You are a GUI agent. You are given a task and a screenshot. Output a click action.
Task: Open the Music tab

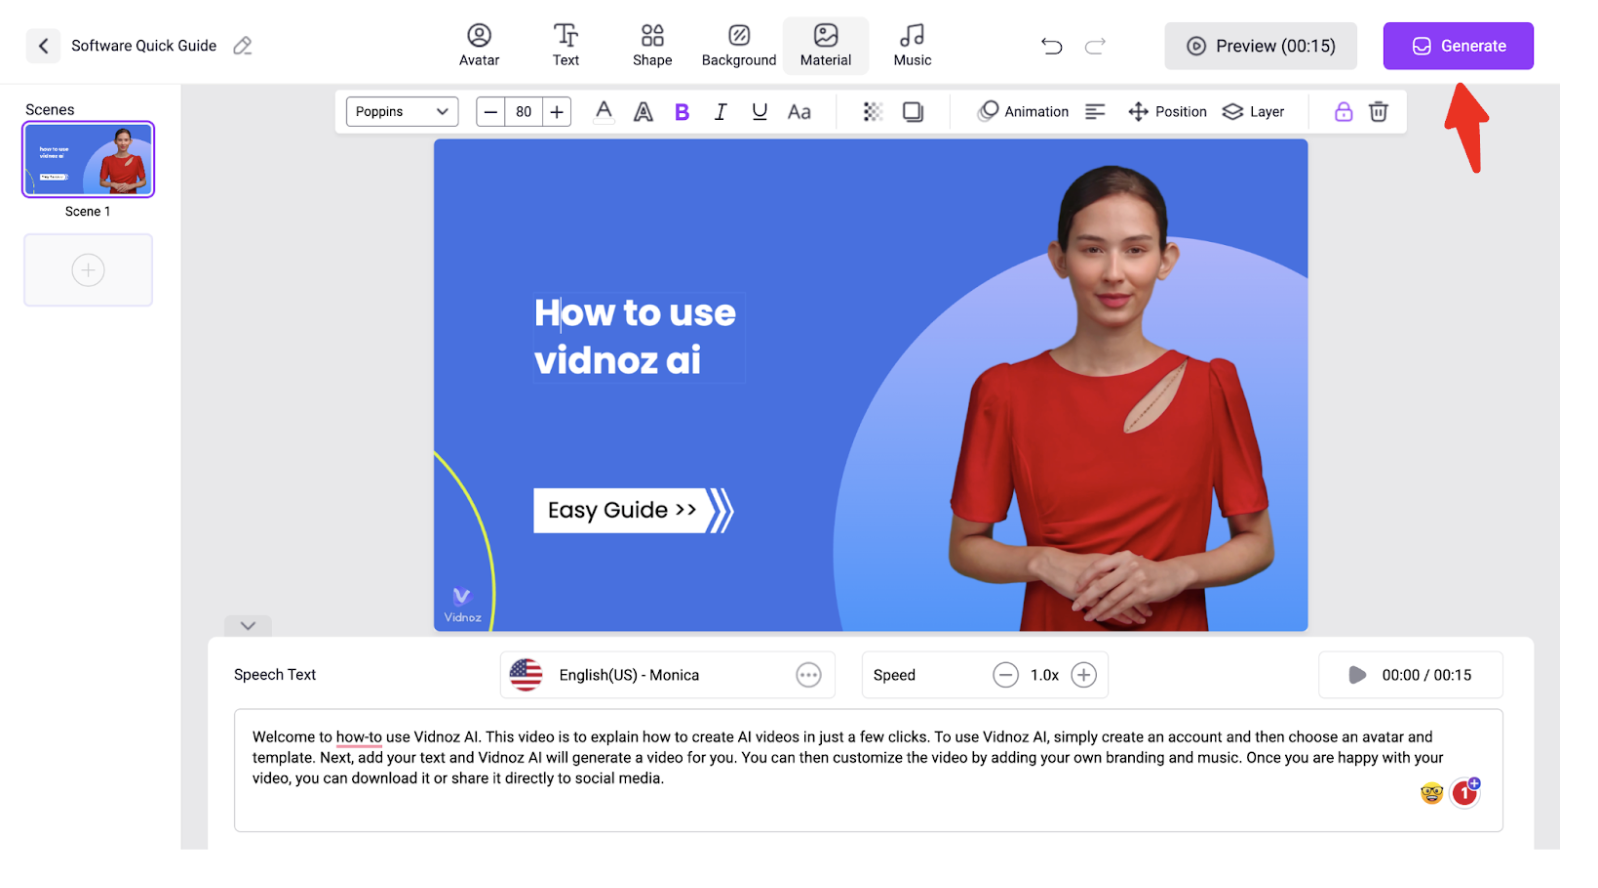click(912, 46)
